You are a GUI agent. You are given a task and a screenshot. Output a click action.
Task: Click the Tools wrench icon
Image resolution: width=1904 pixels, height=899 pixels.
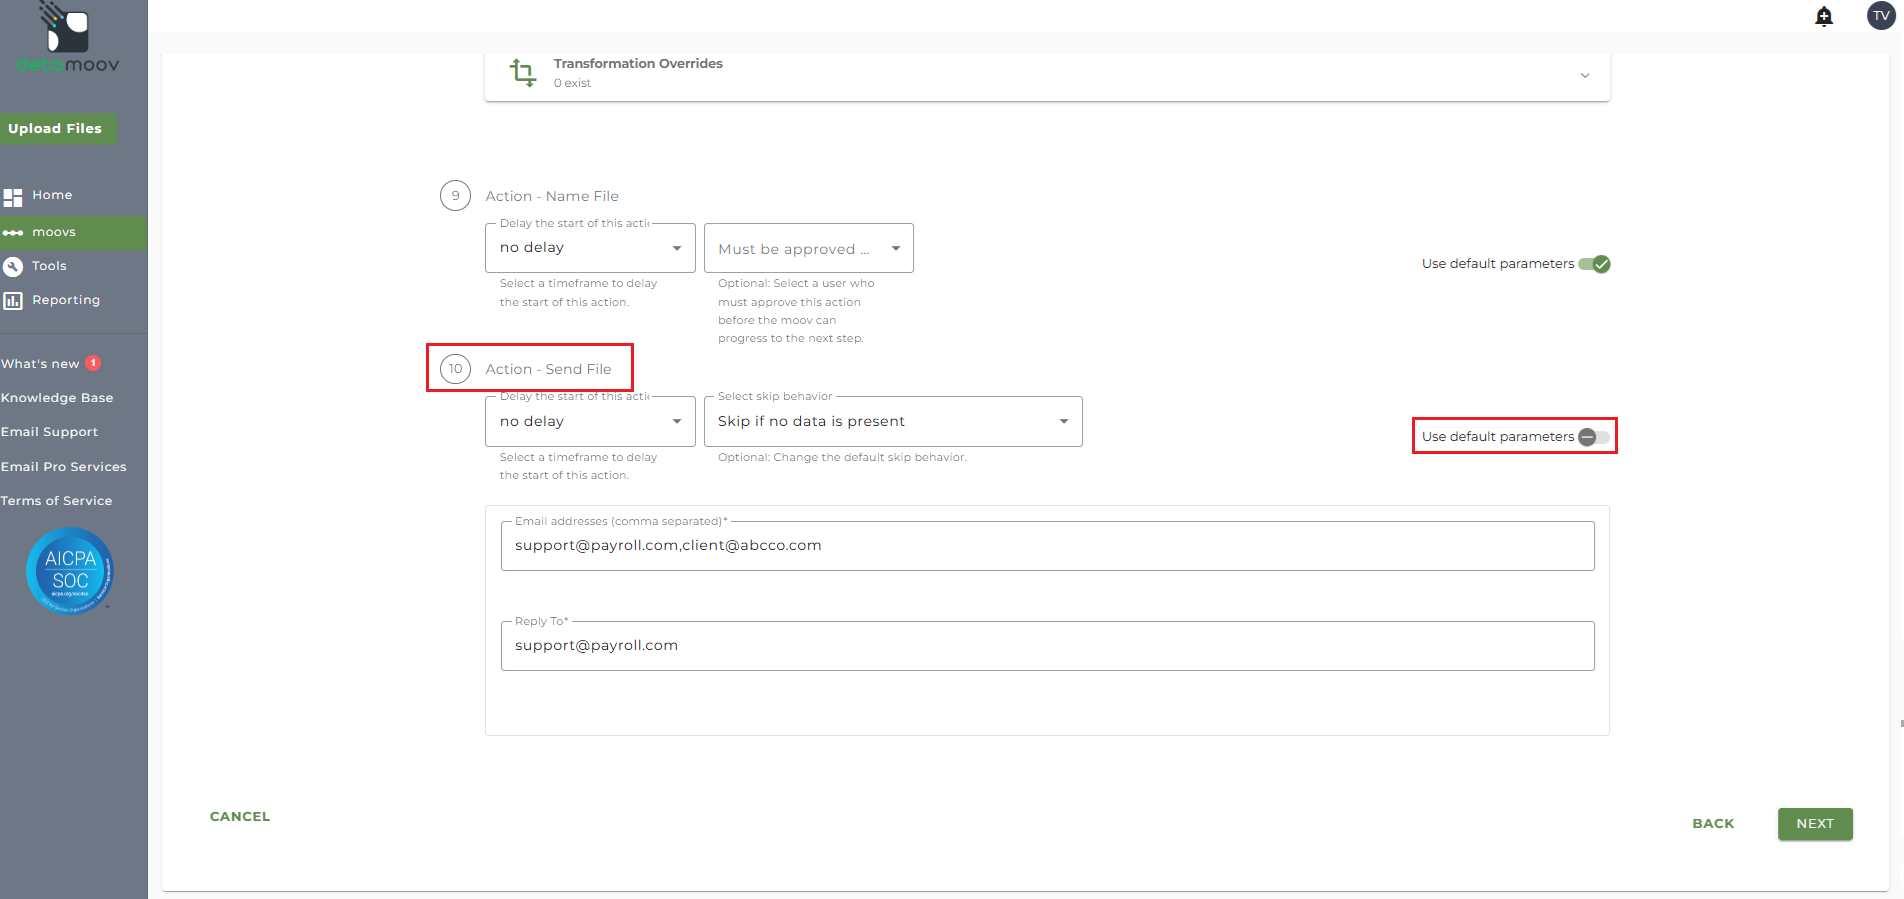pyautogui.click(x=13, y=267)
